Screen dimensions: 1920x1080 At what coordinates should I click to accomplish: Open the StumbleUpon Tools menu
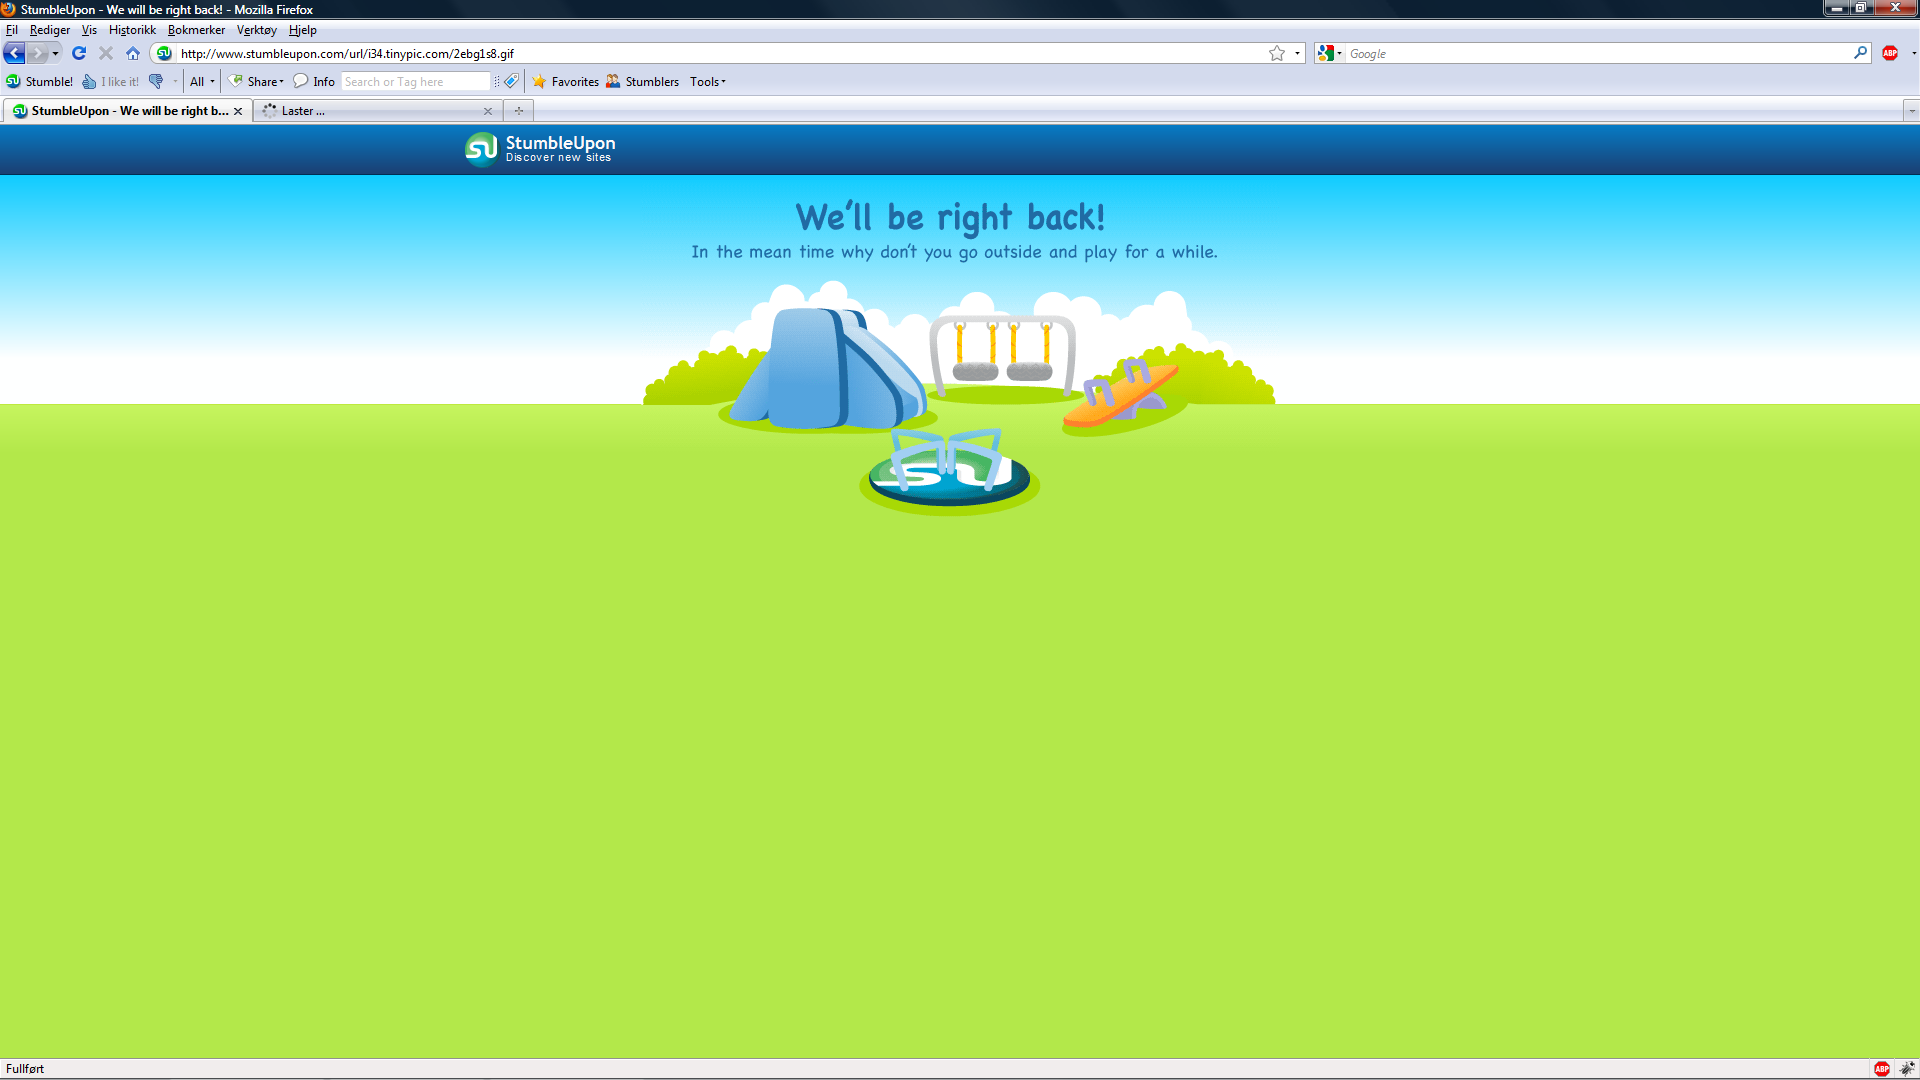pos(708,82)
